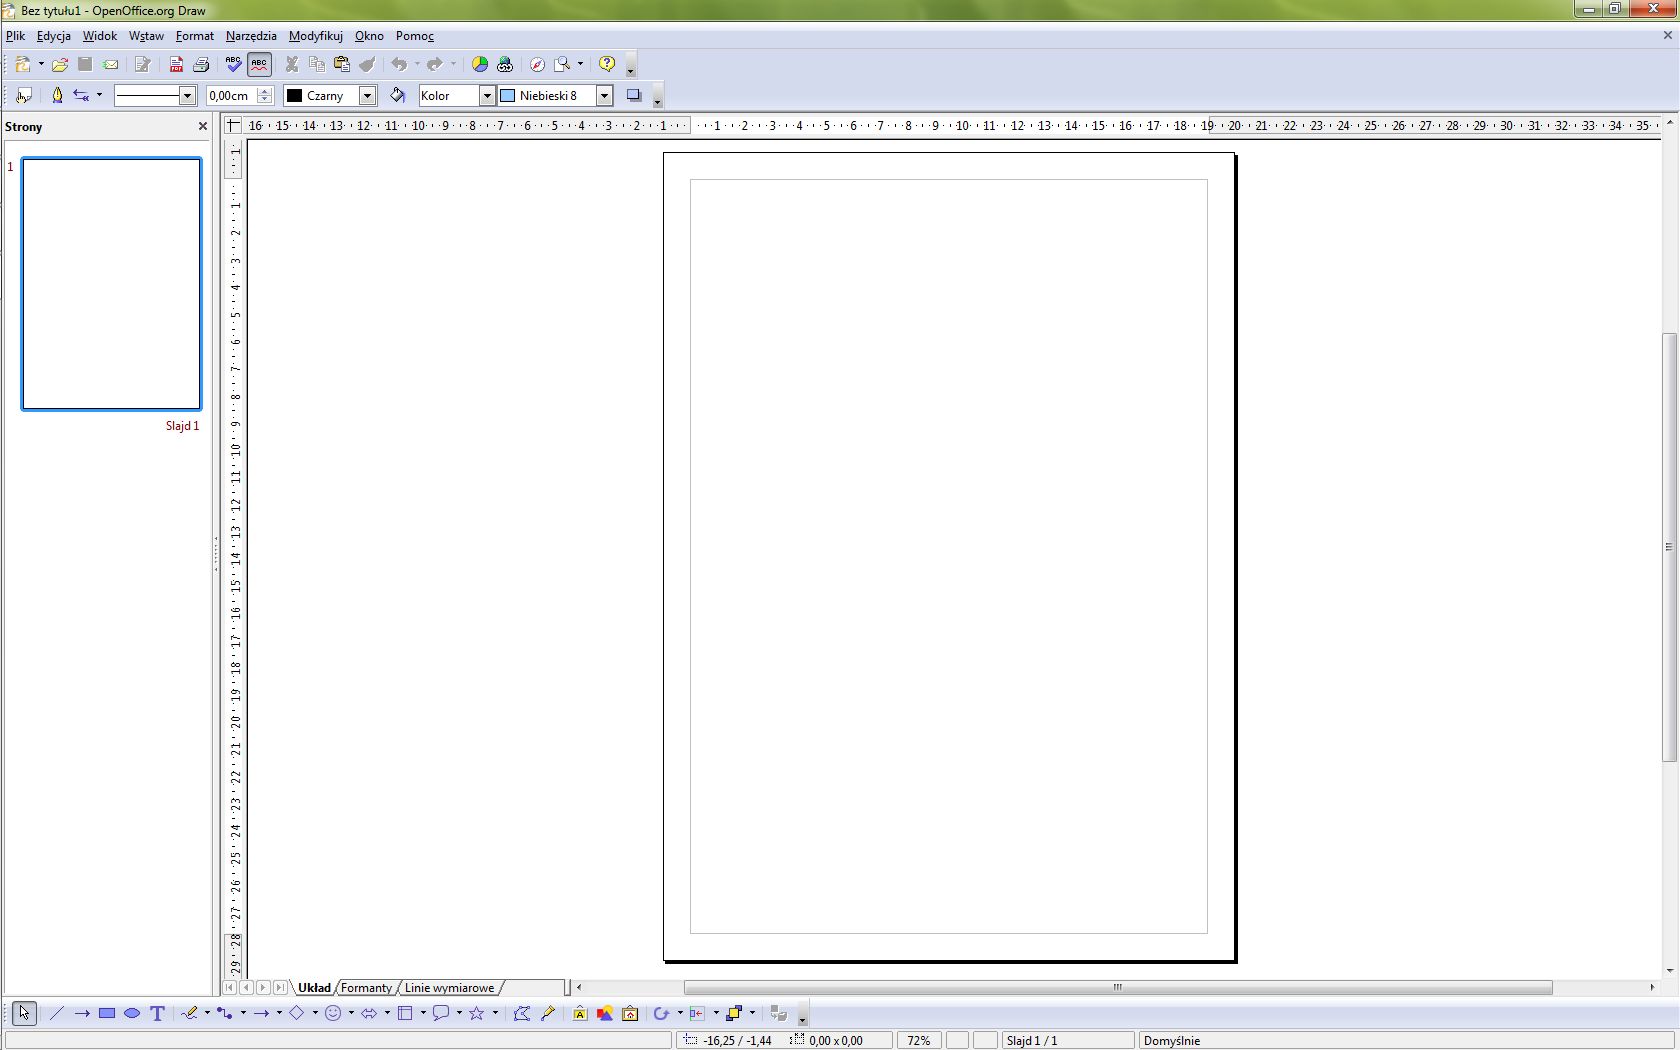Click the Save document icon

[85, 64]
